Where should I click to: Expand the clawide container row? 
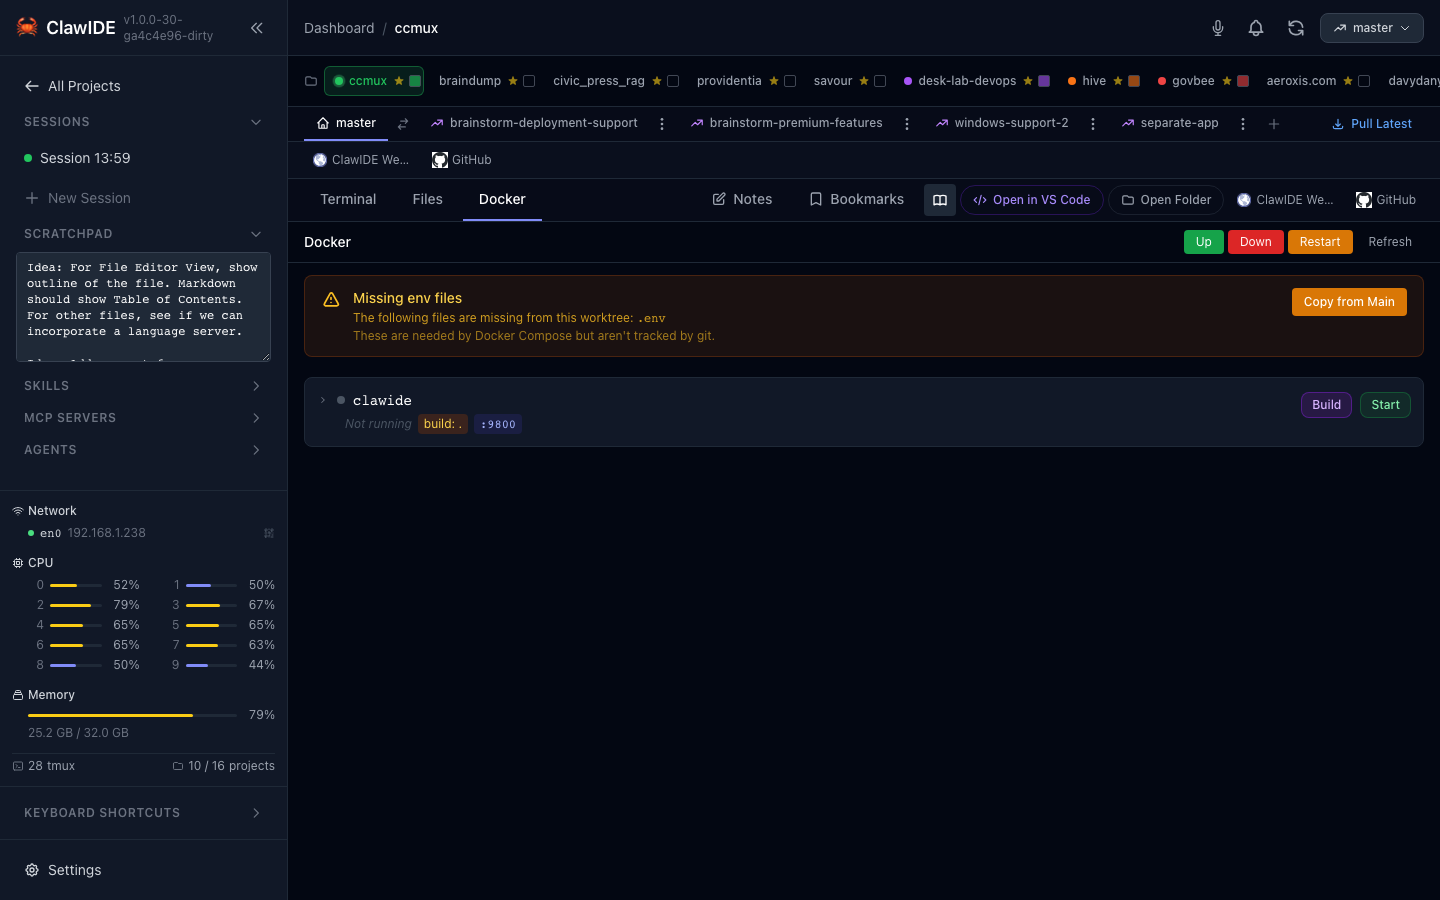coord(323,400)
